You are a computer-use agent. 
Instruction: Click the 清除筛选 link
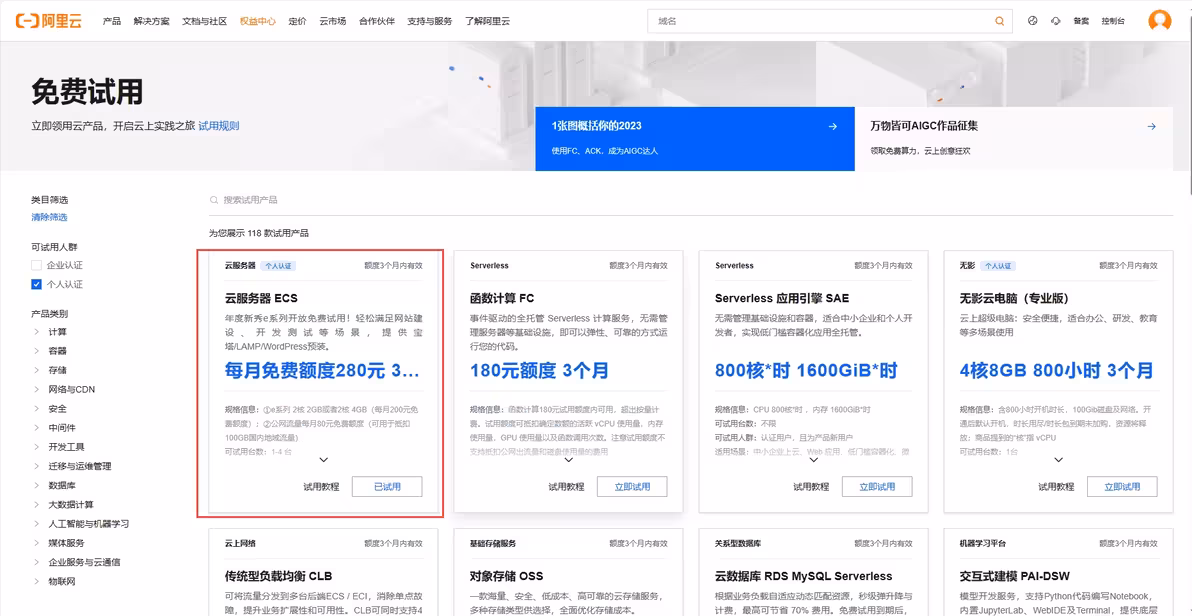[x=49, y=218]
